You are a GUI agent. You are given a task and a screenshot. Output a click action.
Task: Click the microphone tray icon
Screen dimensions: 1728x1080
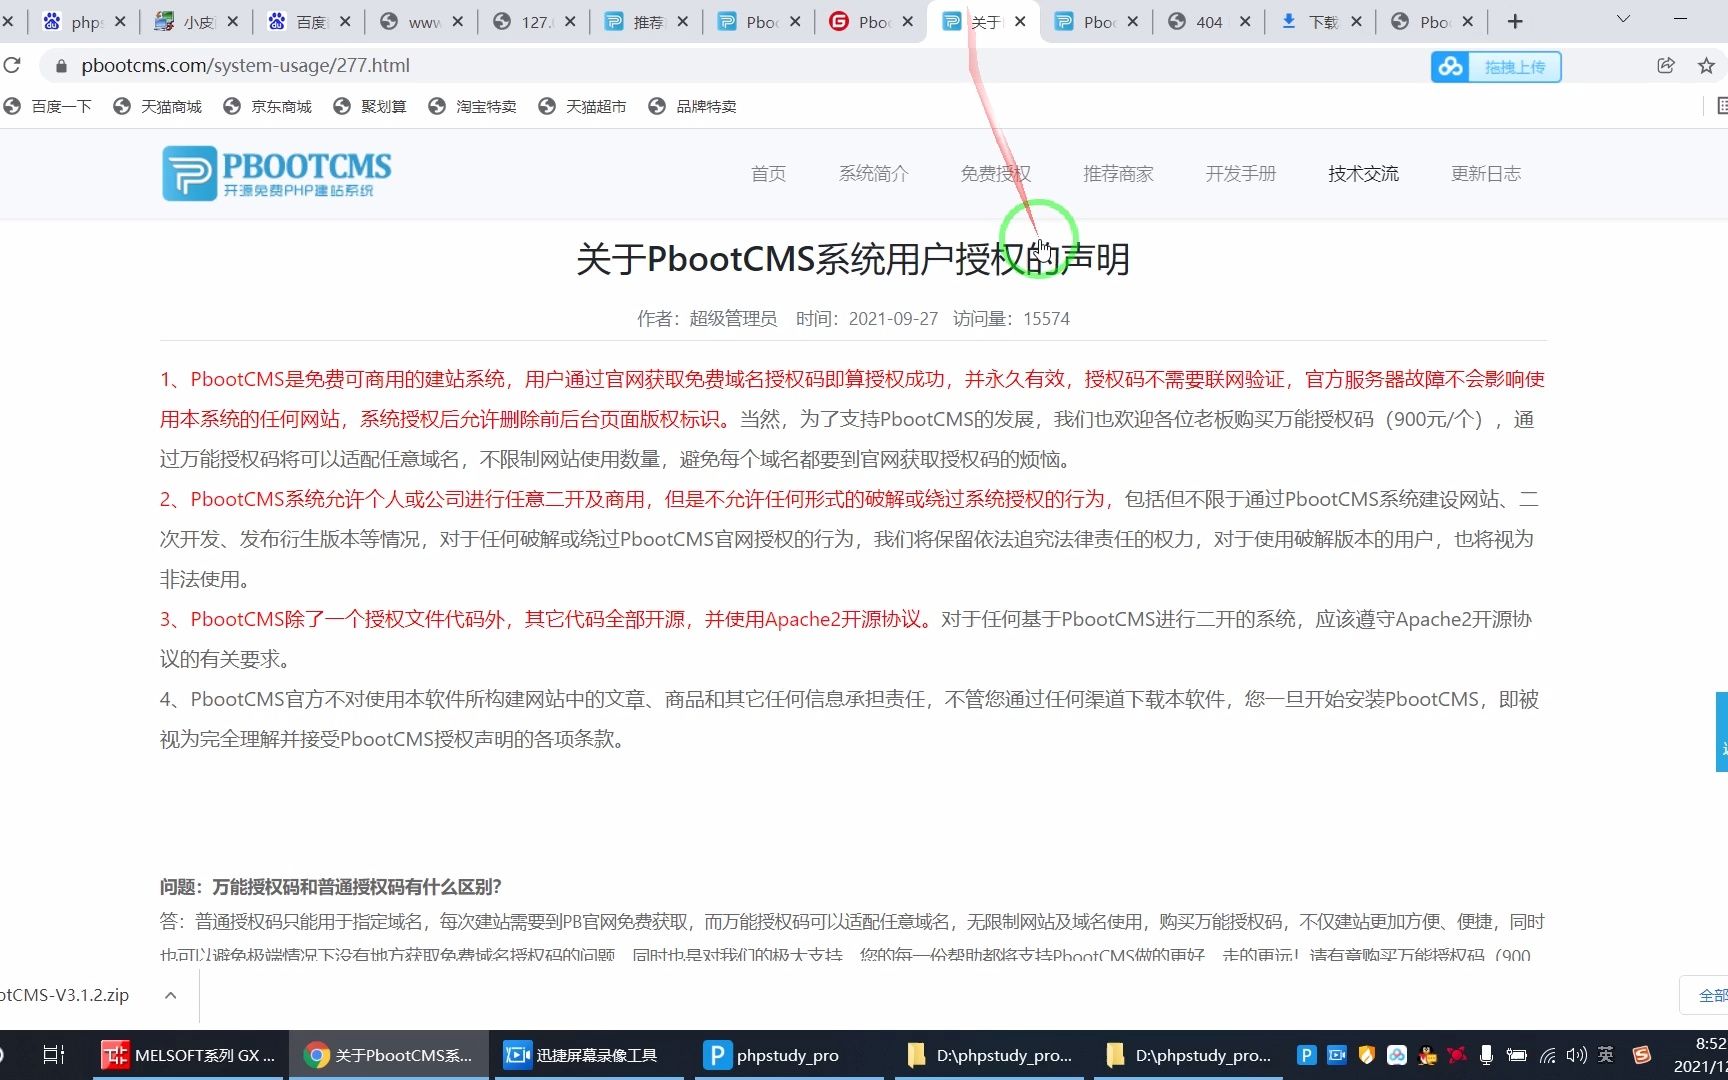pyautogui.click(x=1487, y=1055)
